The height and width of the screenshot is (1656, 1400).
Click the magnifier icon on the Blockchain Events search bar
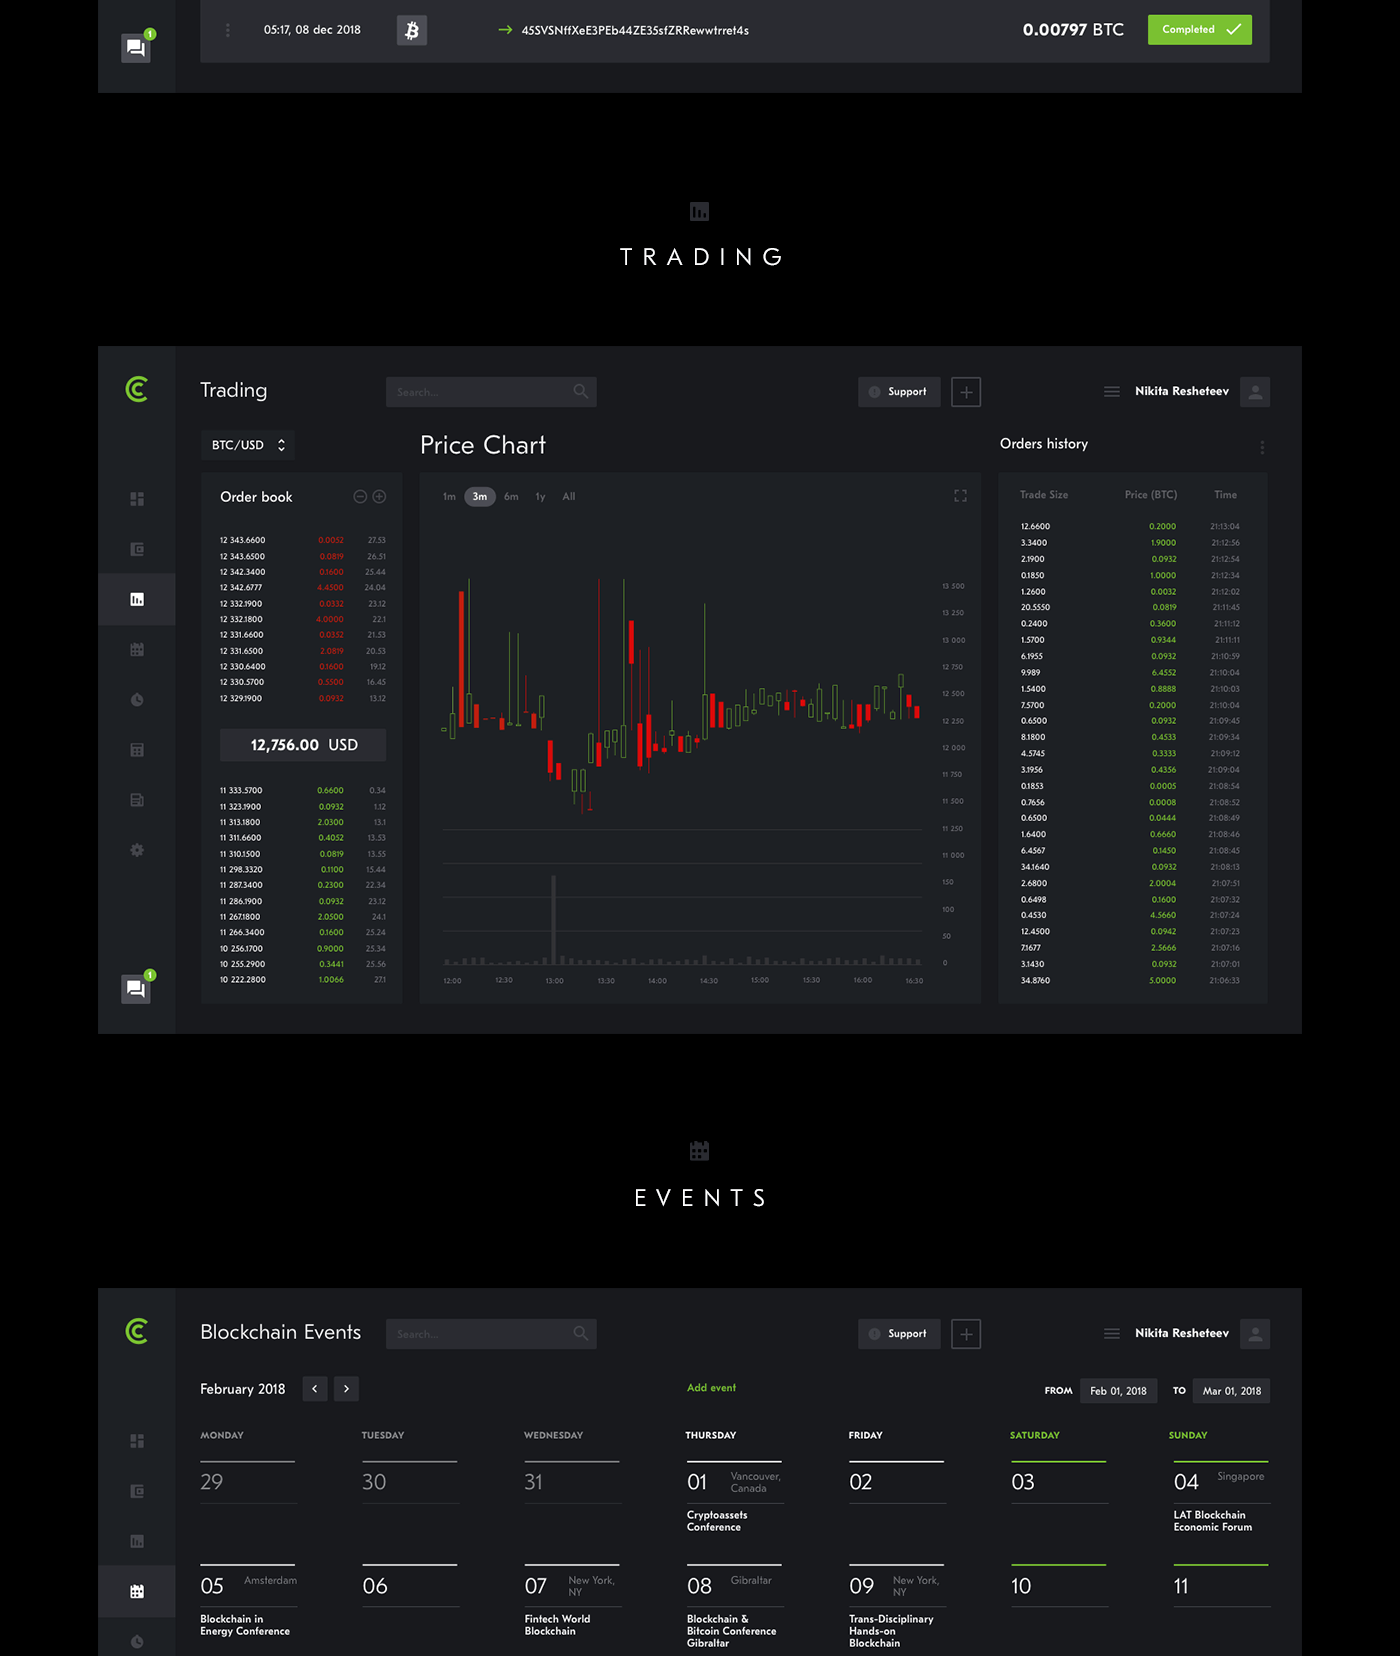pyautogui.click(x=581, y=1334)
